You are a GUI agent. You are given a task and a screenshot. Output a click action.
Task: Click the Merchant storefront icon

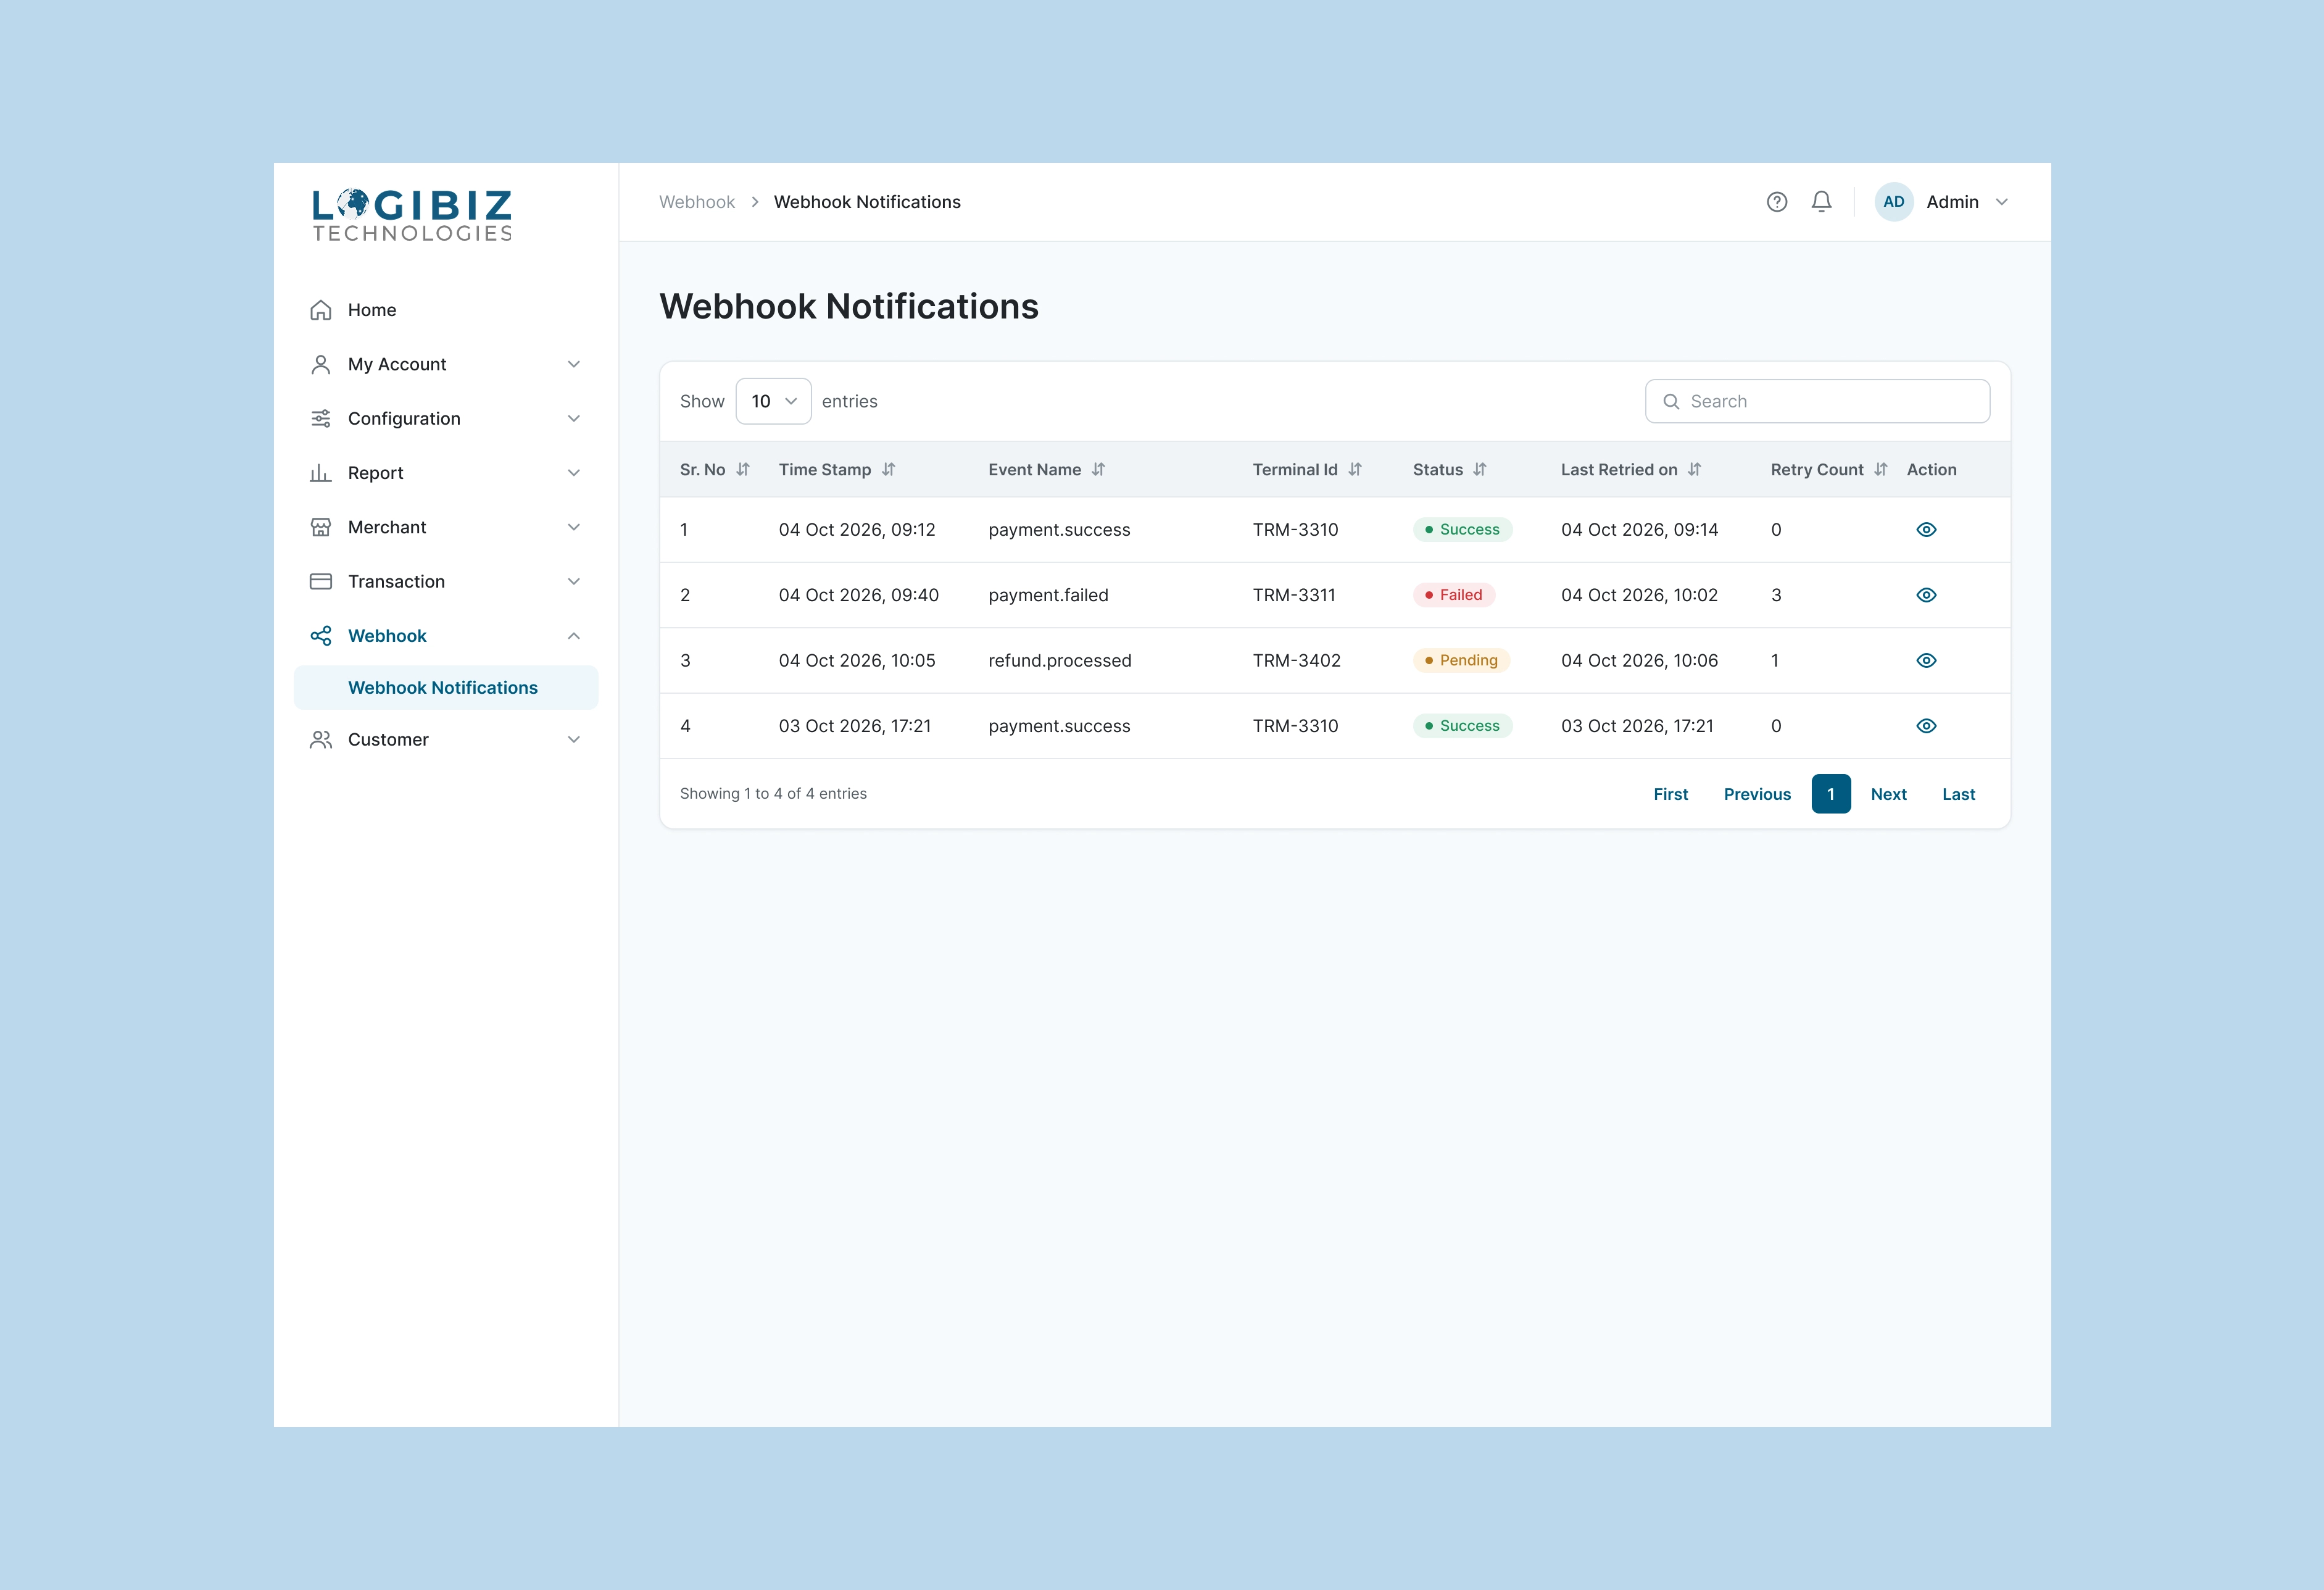(x=320, y=527)
